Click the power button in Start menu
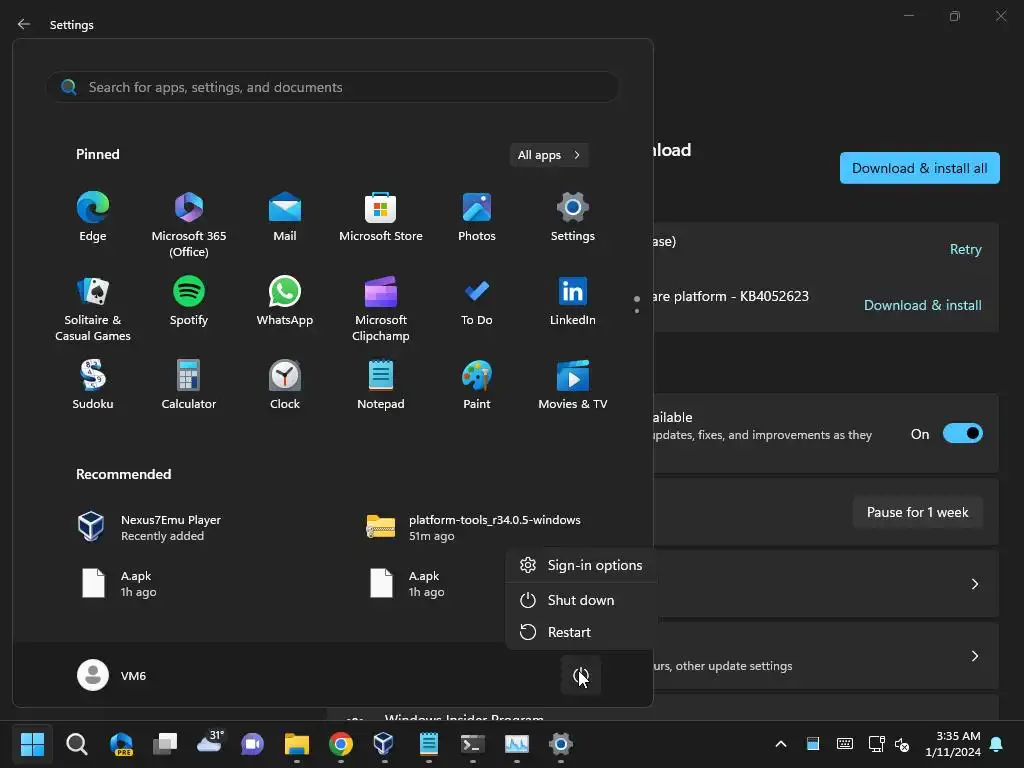This screenshot has width=1024, height=768. 581,675
